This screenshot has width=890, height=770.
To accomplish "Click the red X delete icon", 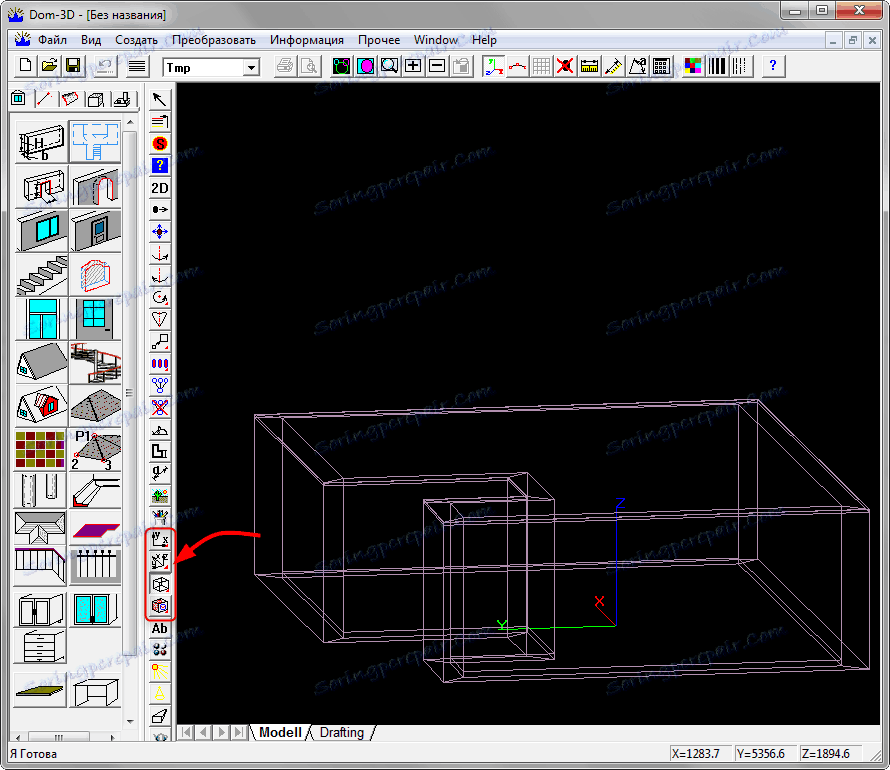I will click(565, 66).
